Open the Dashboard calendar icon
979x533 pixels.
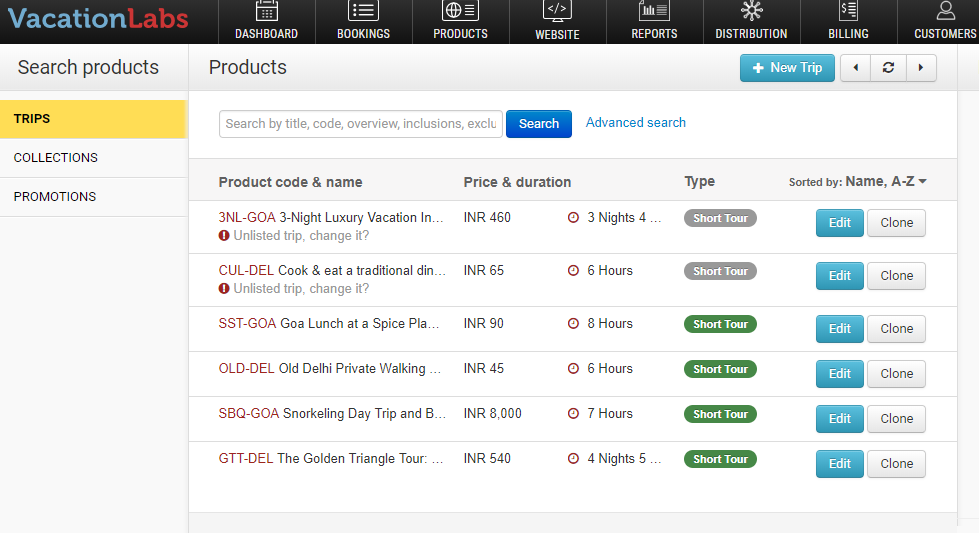point(266,11)
